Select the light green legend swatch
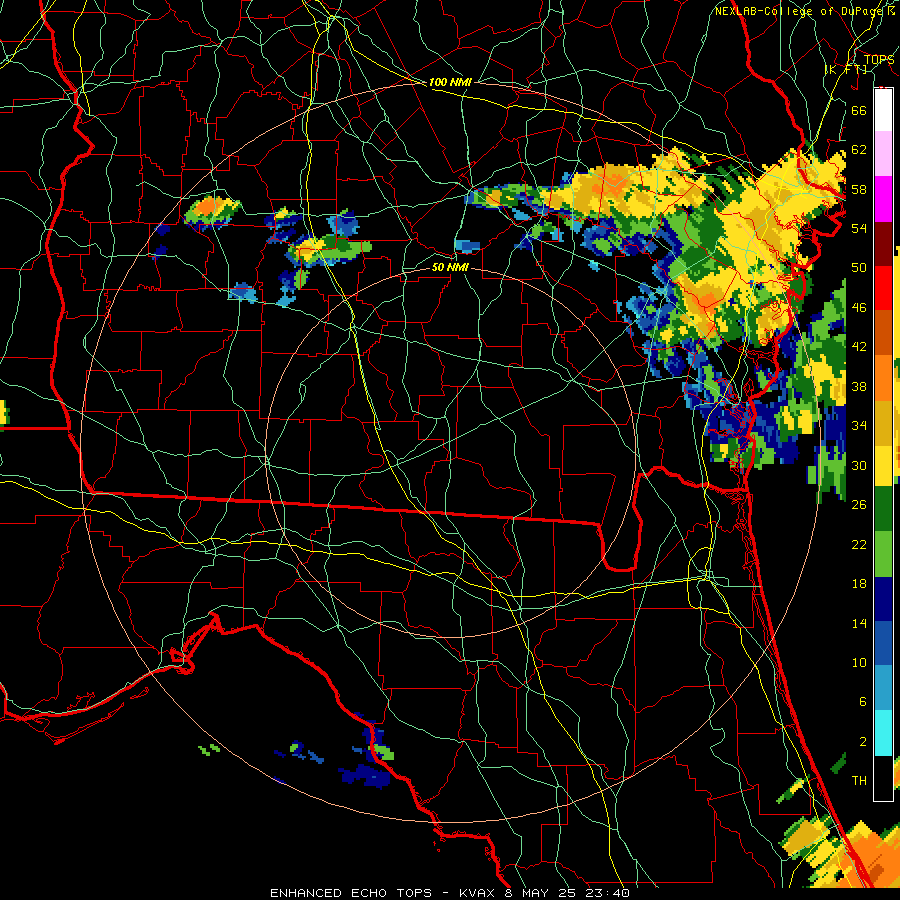 [883, 554]
